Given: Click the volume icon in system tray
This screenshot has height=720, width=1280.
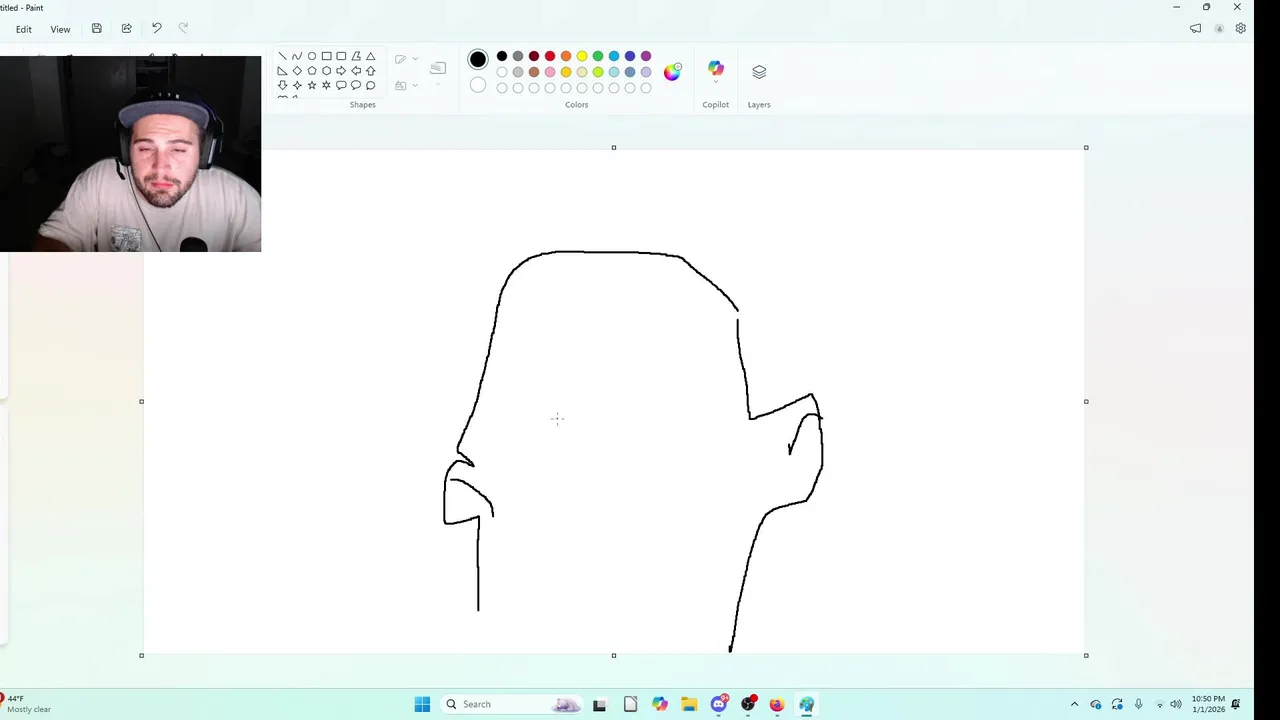Looking at the screenshot, I should pyautogui.click(x=1176, y=704).
